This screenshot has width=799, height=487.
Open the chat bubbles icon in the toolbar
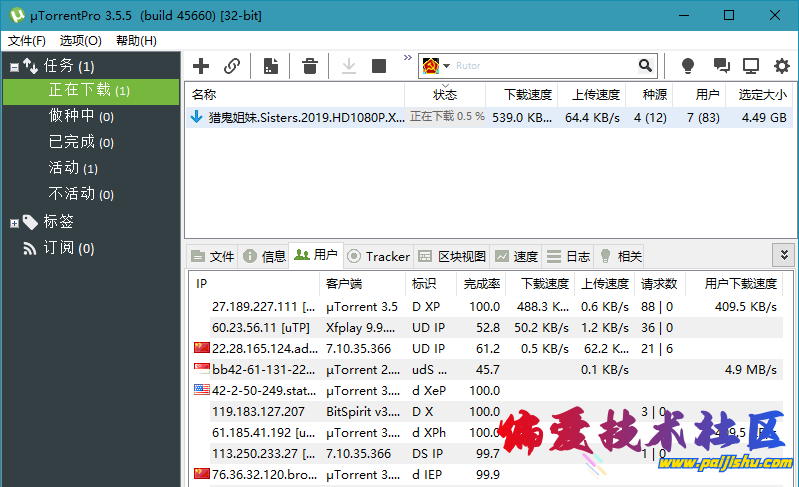(x=721, y=66)
